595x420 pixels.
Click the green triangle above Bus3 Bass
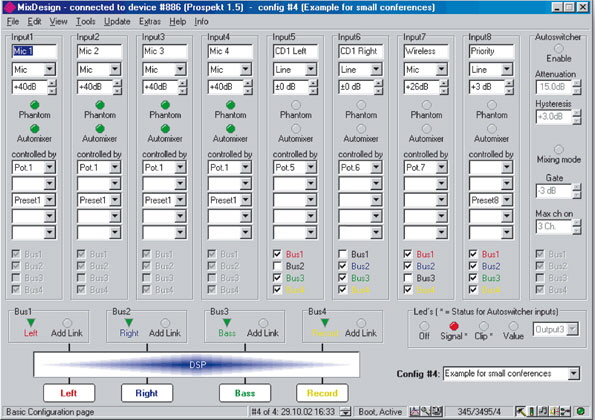pos(227,322)
